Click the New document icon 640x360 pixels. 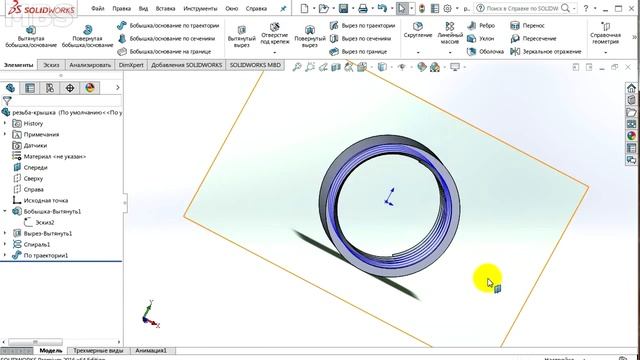tap(304, 8)
